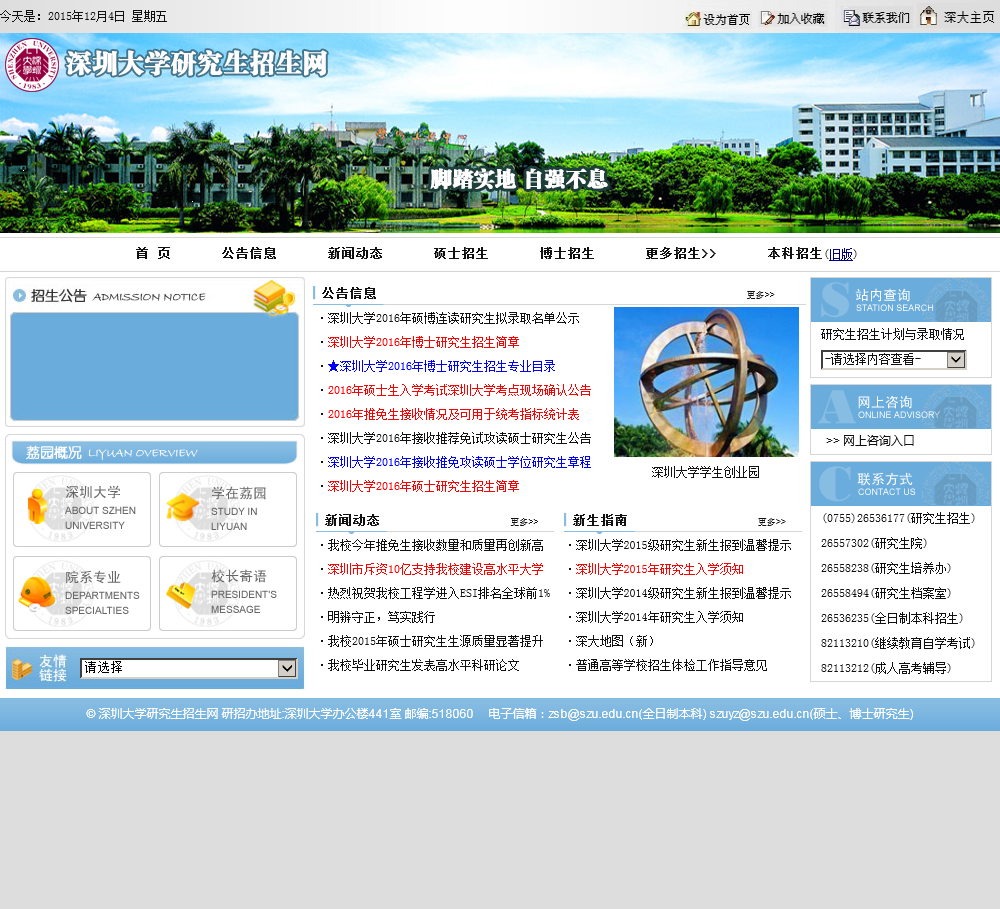Open 2016年接收推荐免试攻读硕士研究生公告
This screenshot has width=1000, height=909.
[x=459, y=438]
